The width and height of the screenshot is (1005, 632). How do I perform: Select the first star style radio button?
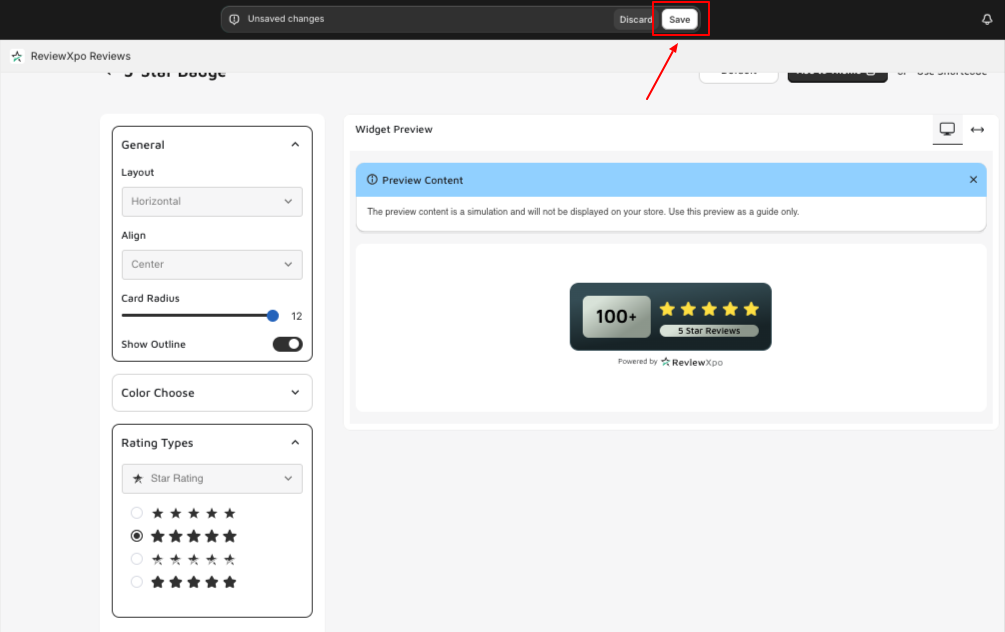click(x=137, y=513)
